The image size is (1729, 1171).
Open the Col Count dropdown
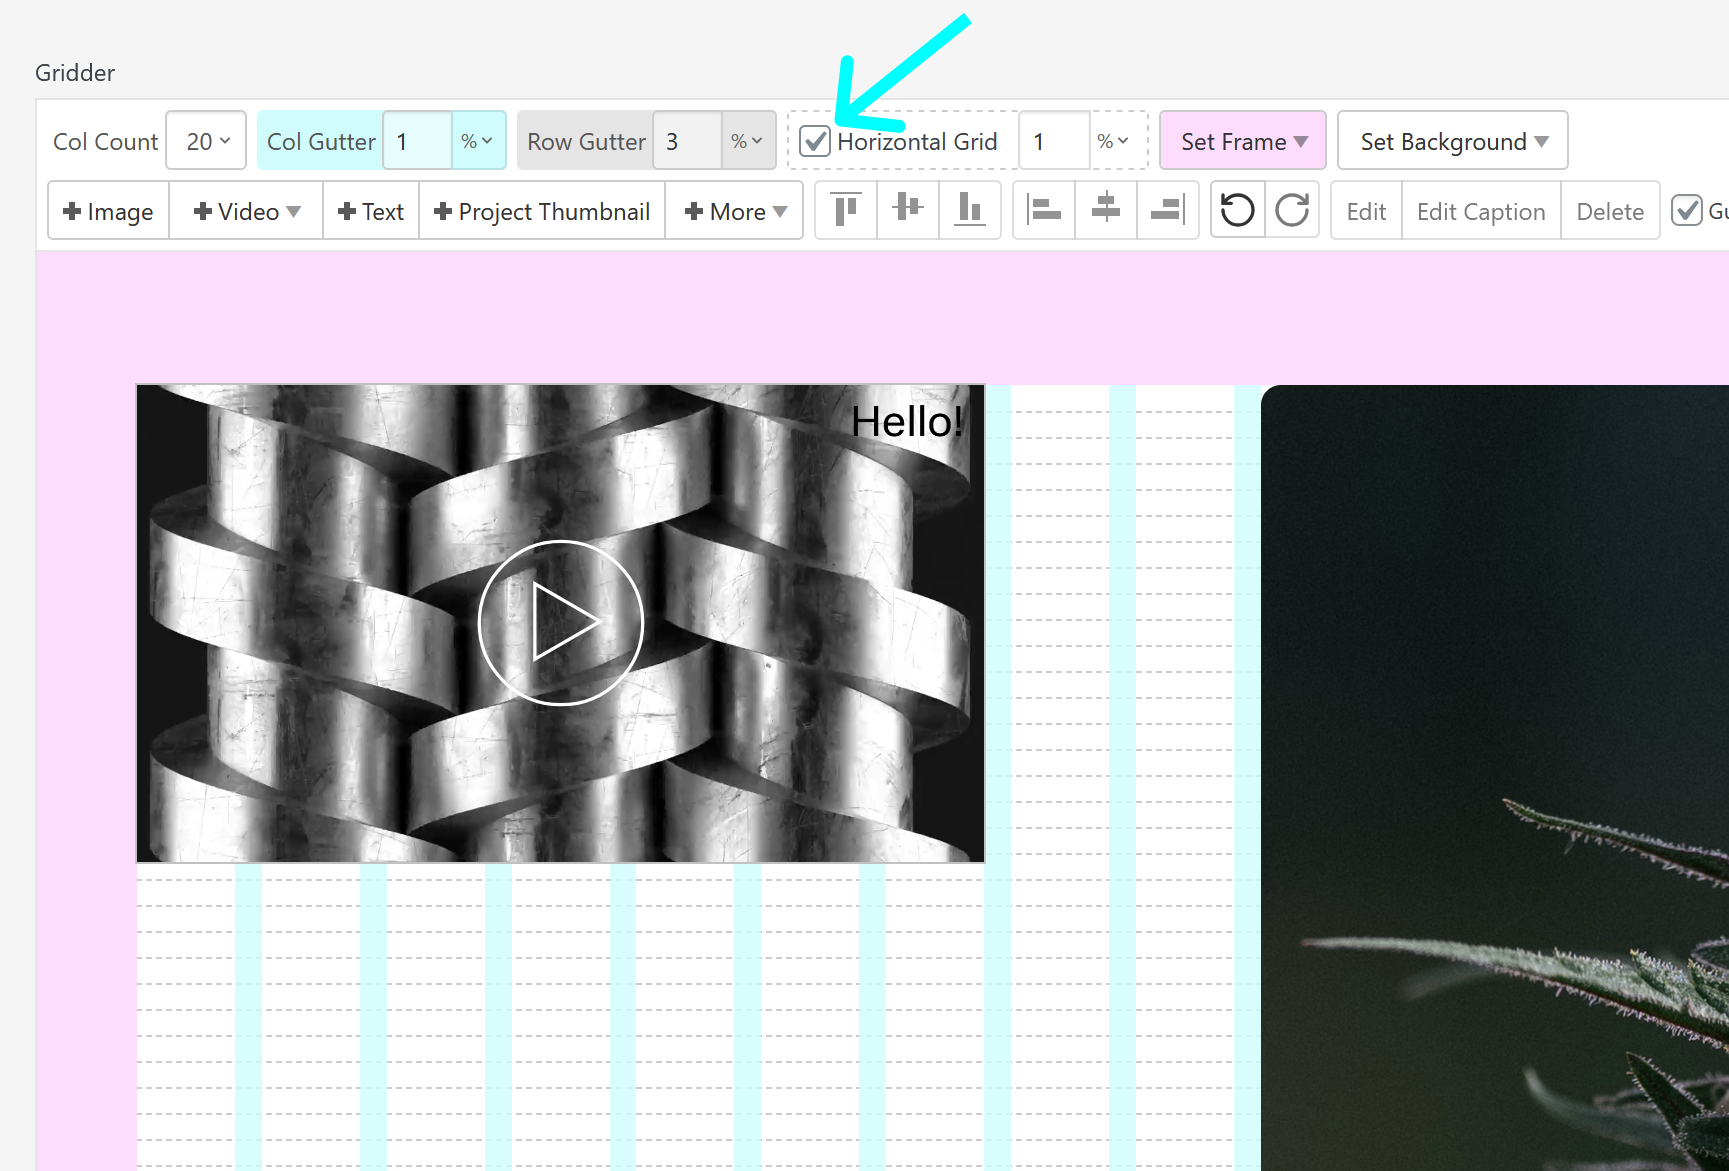(207, 141)
